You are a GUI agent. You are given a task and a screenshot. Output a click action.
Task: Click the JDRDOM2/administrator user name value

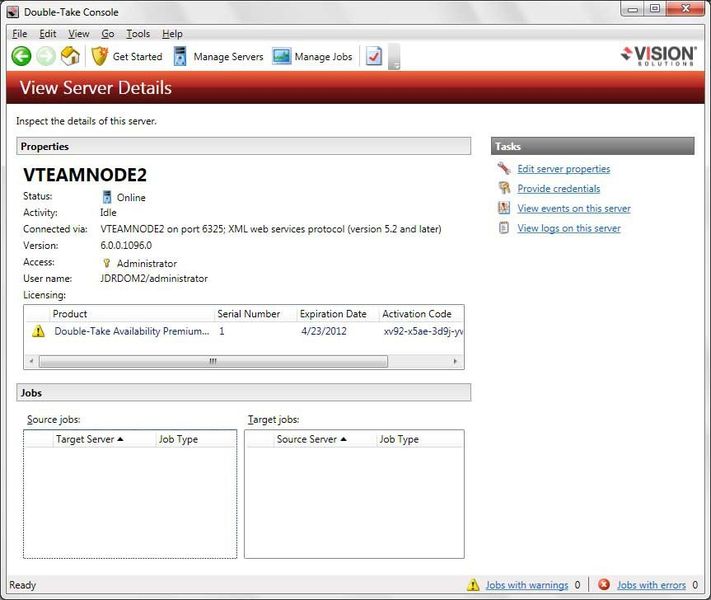[154, 278]
